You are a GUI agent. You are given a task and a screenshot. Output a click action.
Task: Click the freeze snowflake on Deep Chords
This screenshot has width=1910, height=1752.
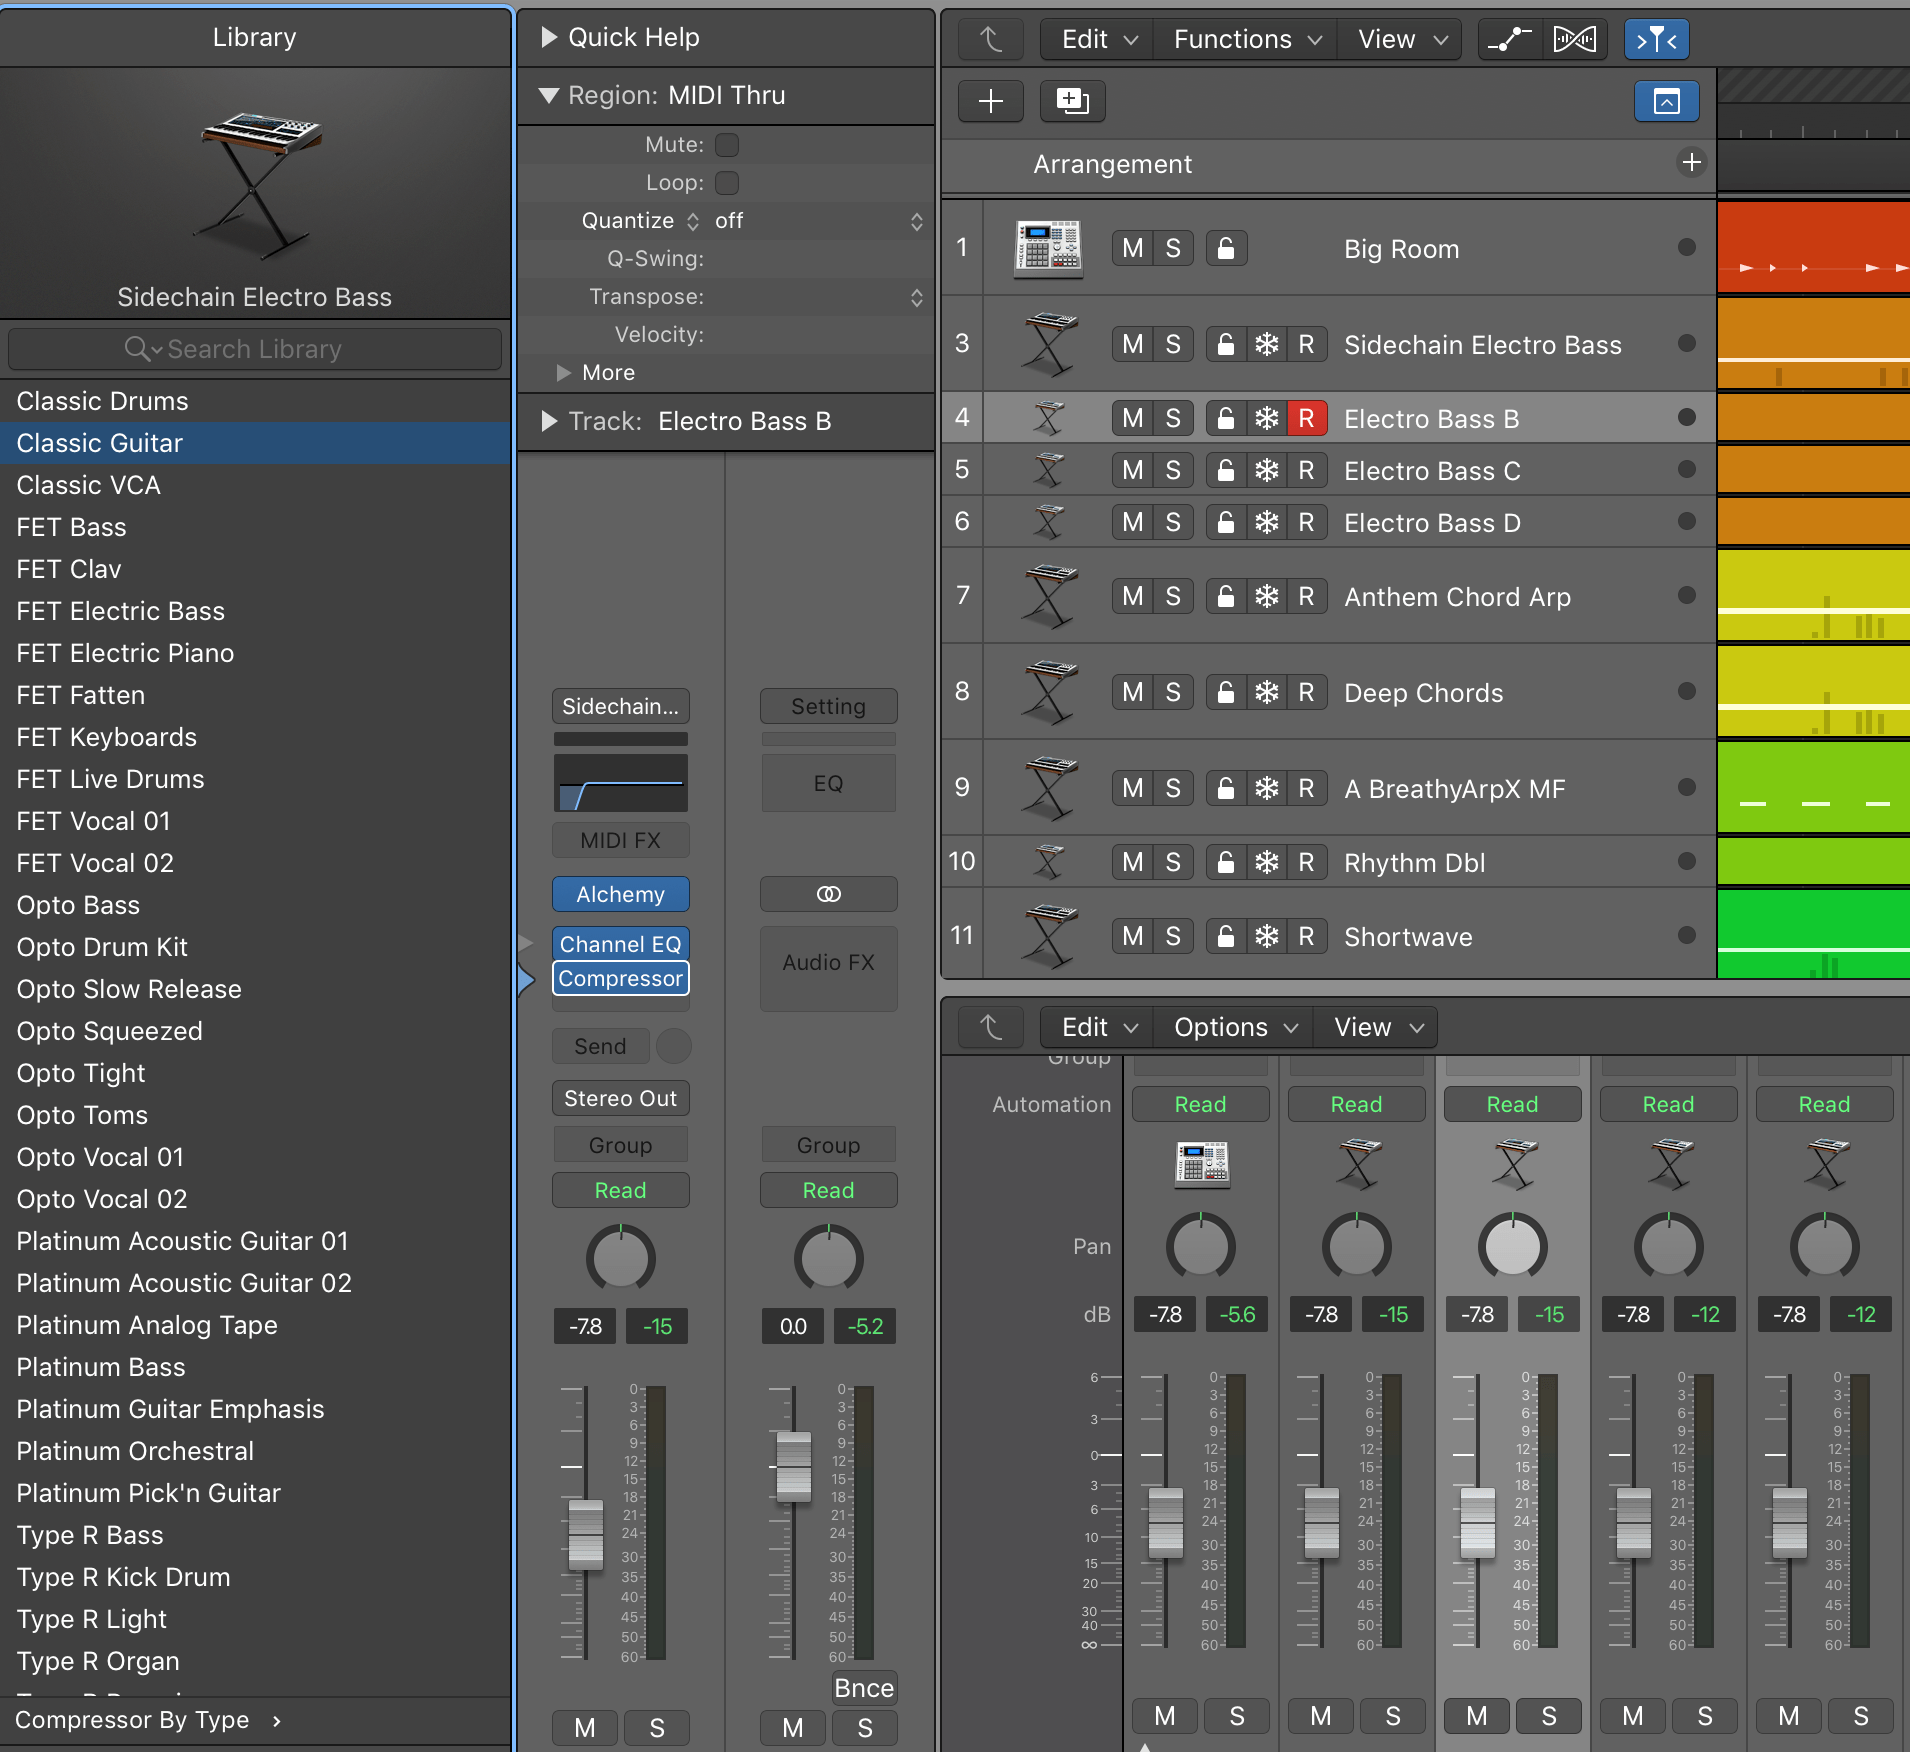pyautogui.click(x=1267, y=692)
